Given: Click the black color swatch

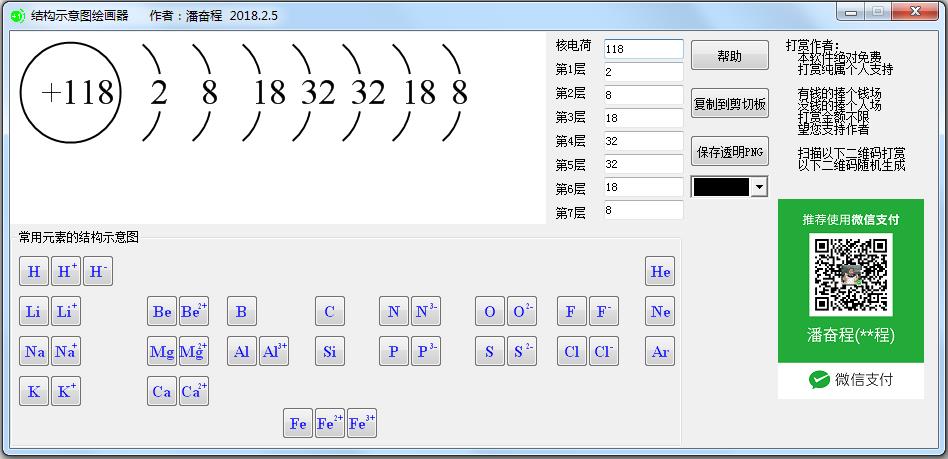Looking at the screenshot, I should pos(721,187).
